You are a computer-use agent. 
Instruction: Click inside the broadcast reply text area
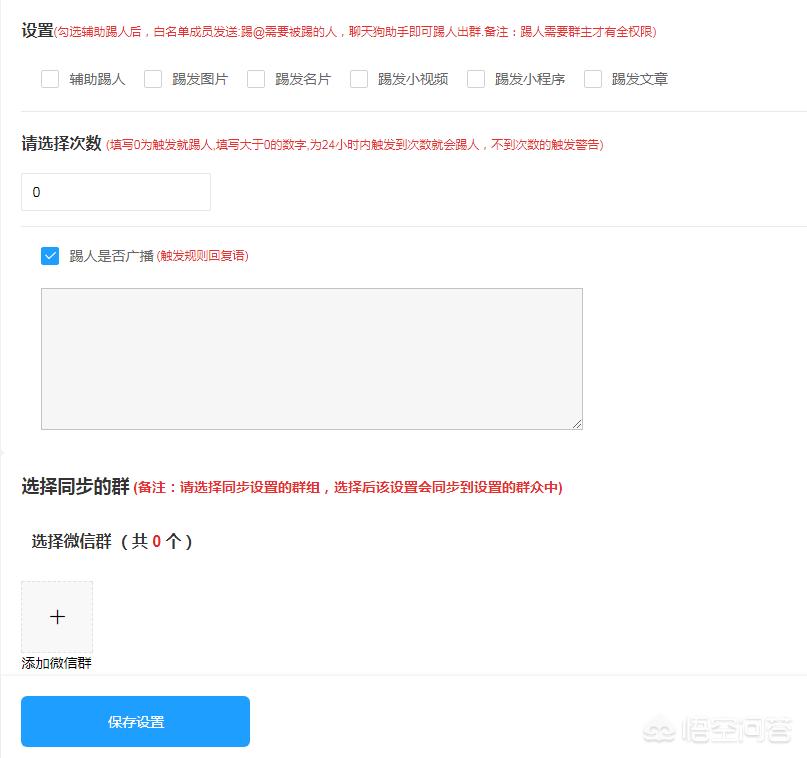(x=310, y=358)
